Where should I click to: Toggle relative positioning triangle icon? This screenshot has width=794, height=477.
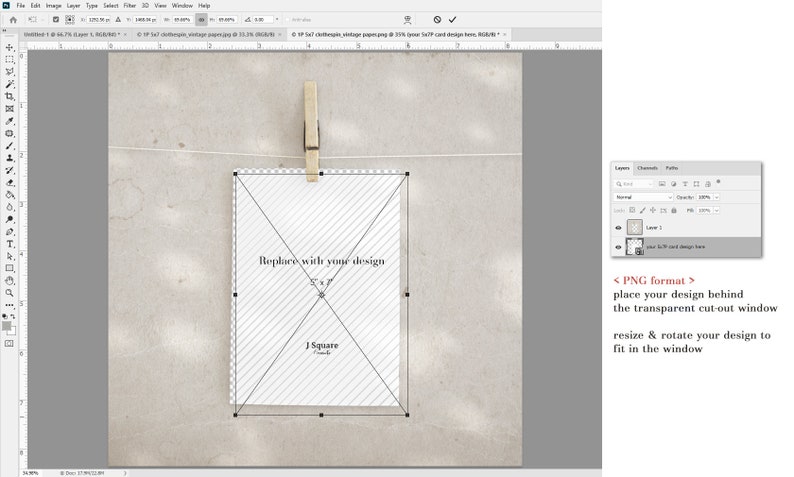tap(118, 20)
